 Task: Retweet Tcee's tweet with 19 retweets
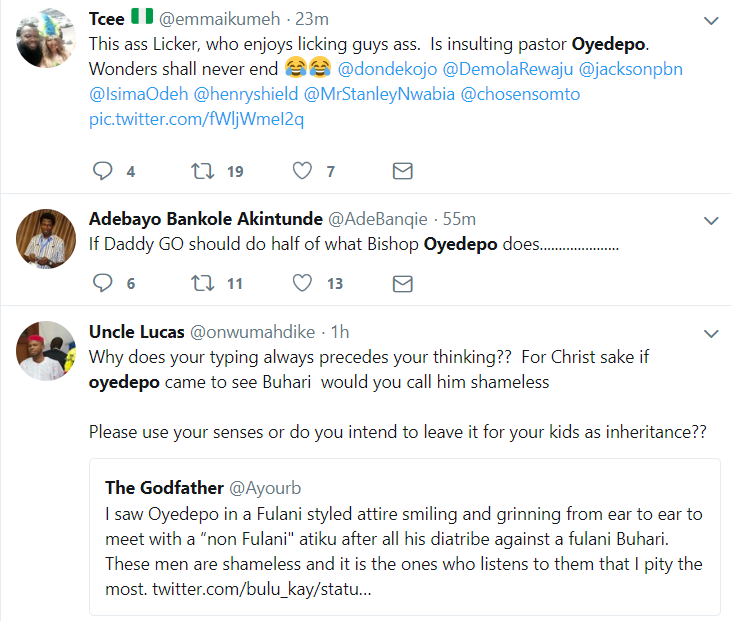203,171
